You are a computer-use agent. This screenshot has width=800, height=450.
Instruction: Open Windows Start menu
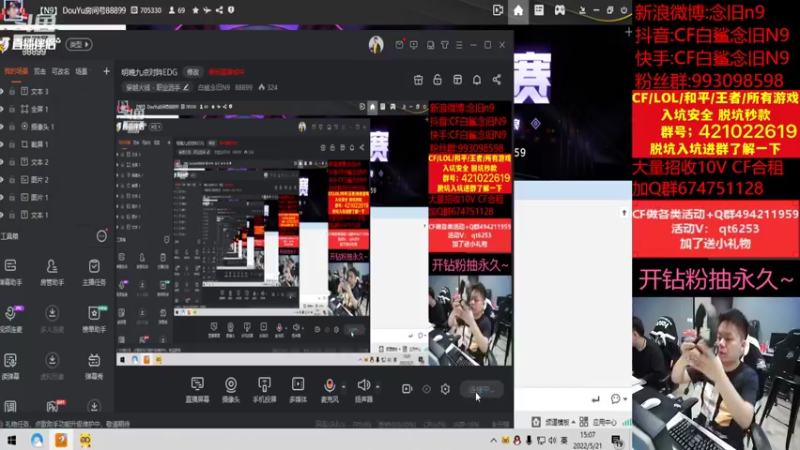tap(12, 440)
